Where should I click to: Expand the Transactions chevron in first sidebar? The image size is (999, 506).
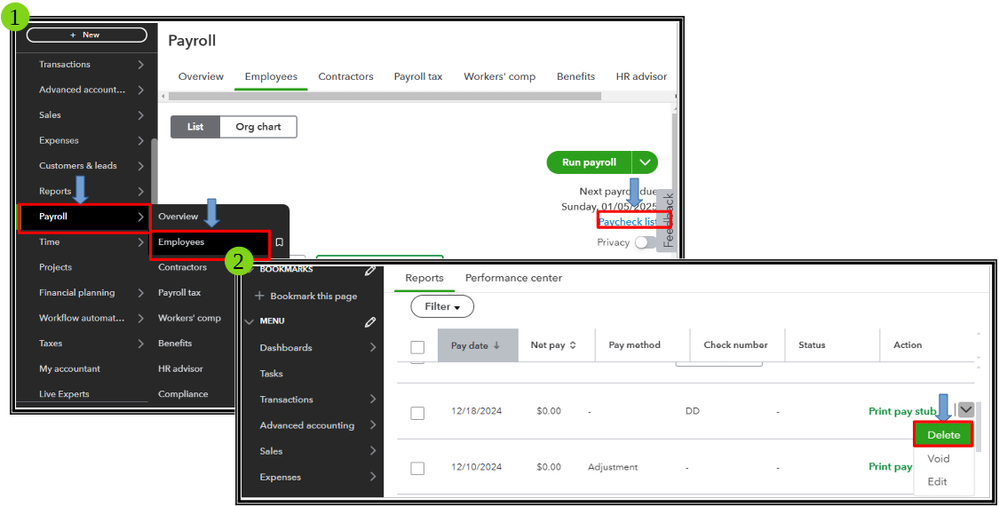pyautogui.click(x=141, y=64)
